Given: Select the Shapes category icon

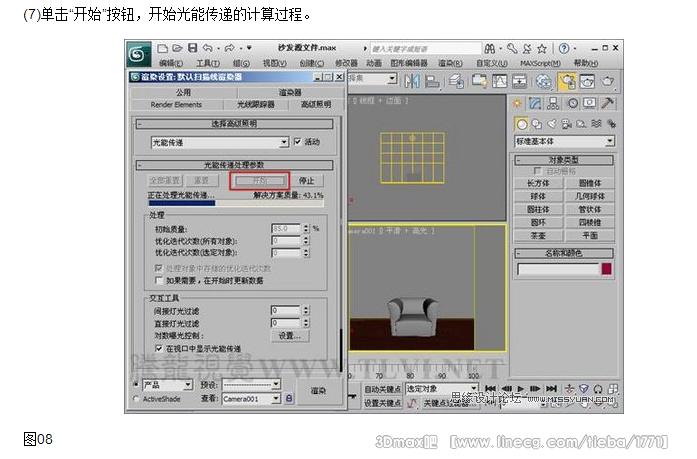Looking at the screenshot, I should click(537, 124).
